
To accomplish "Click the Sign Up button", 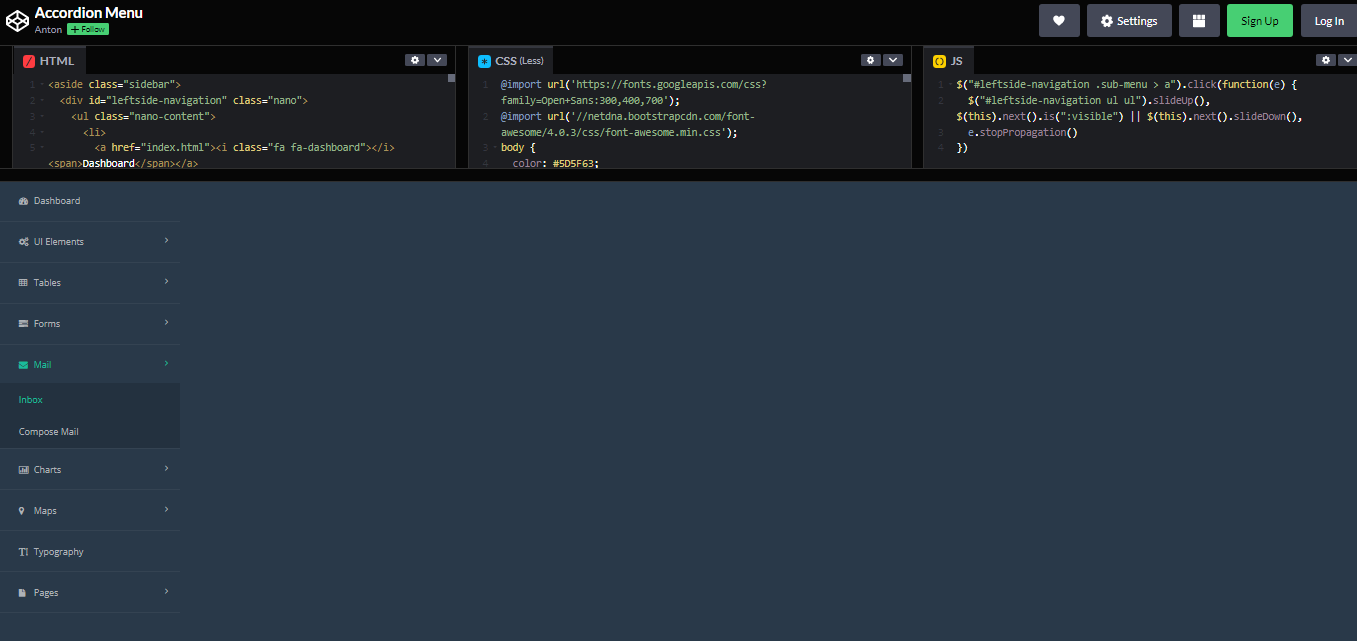I will pos(1259,20).
